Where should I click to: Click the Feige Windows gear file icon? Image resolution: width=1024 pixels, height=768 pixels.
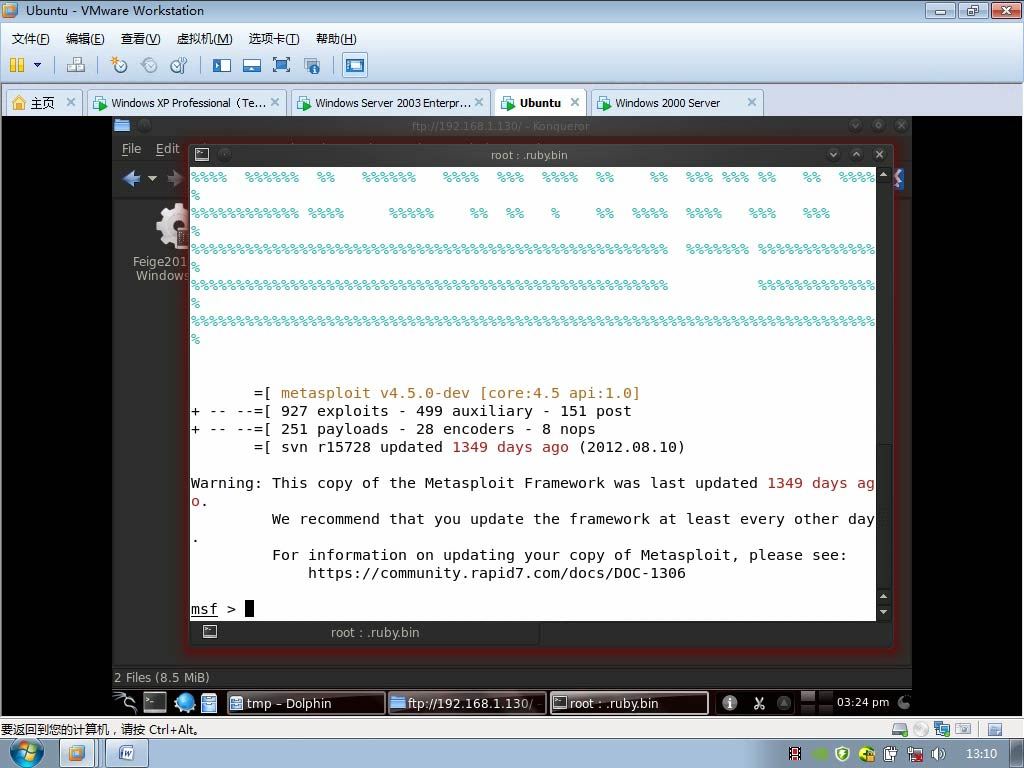(172, 226)
